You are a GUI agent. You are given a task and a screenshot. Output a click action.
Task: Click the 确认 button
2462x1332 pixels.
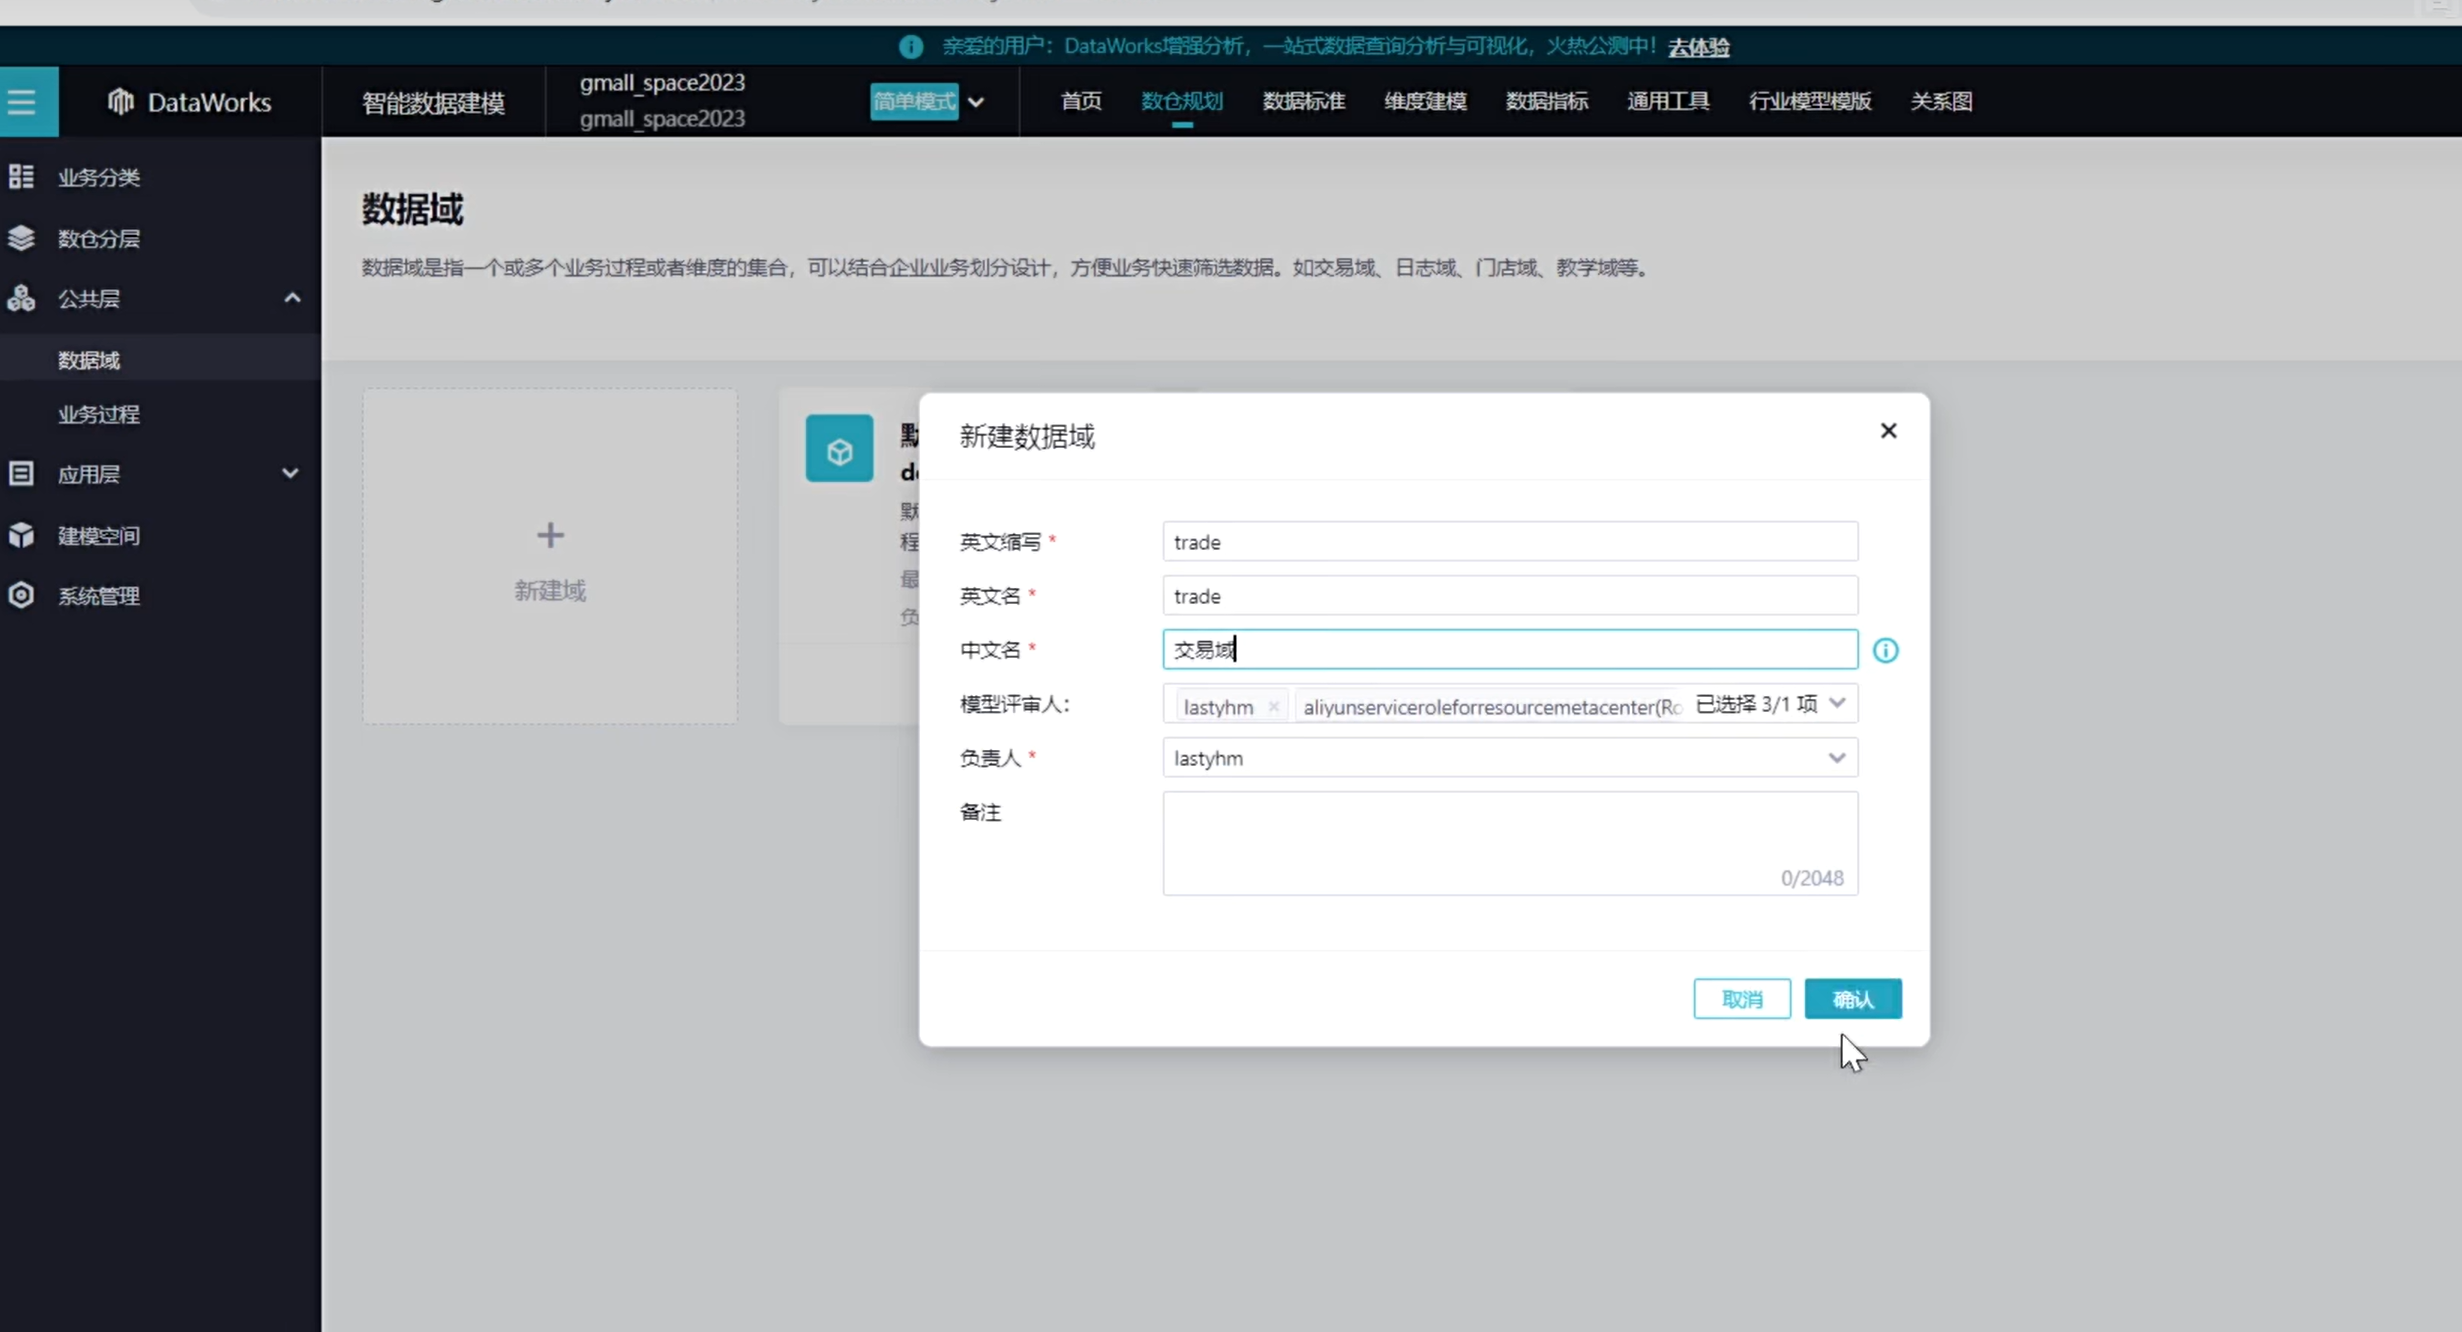[1852, 999]
